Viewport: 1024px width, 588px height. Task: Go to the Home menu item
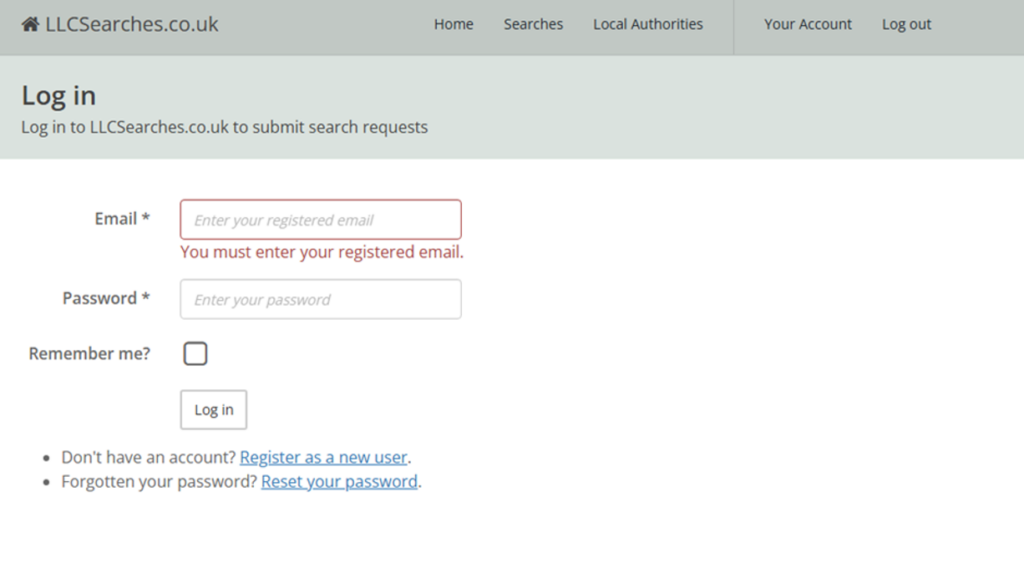(453, 24)
